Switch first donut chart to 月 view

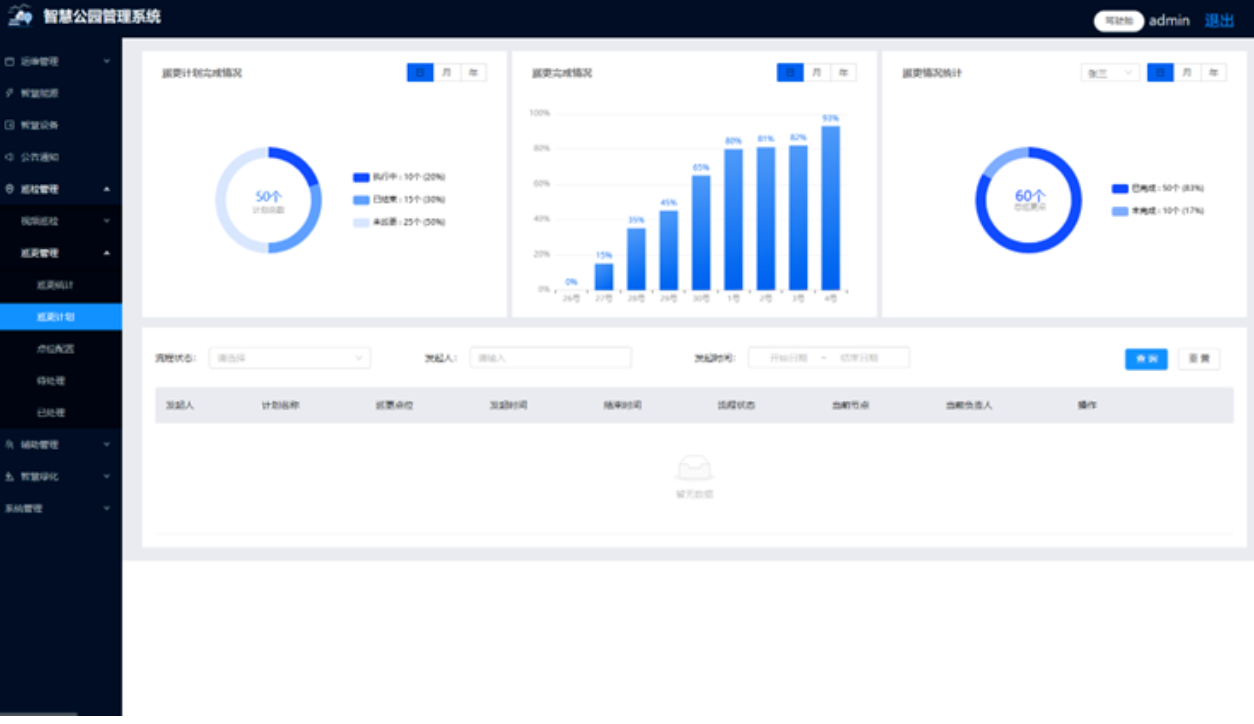click(446, 73)
